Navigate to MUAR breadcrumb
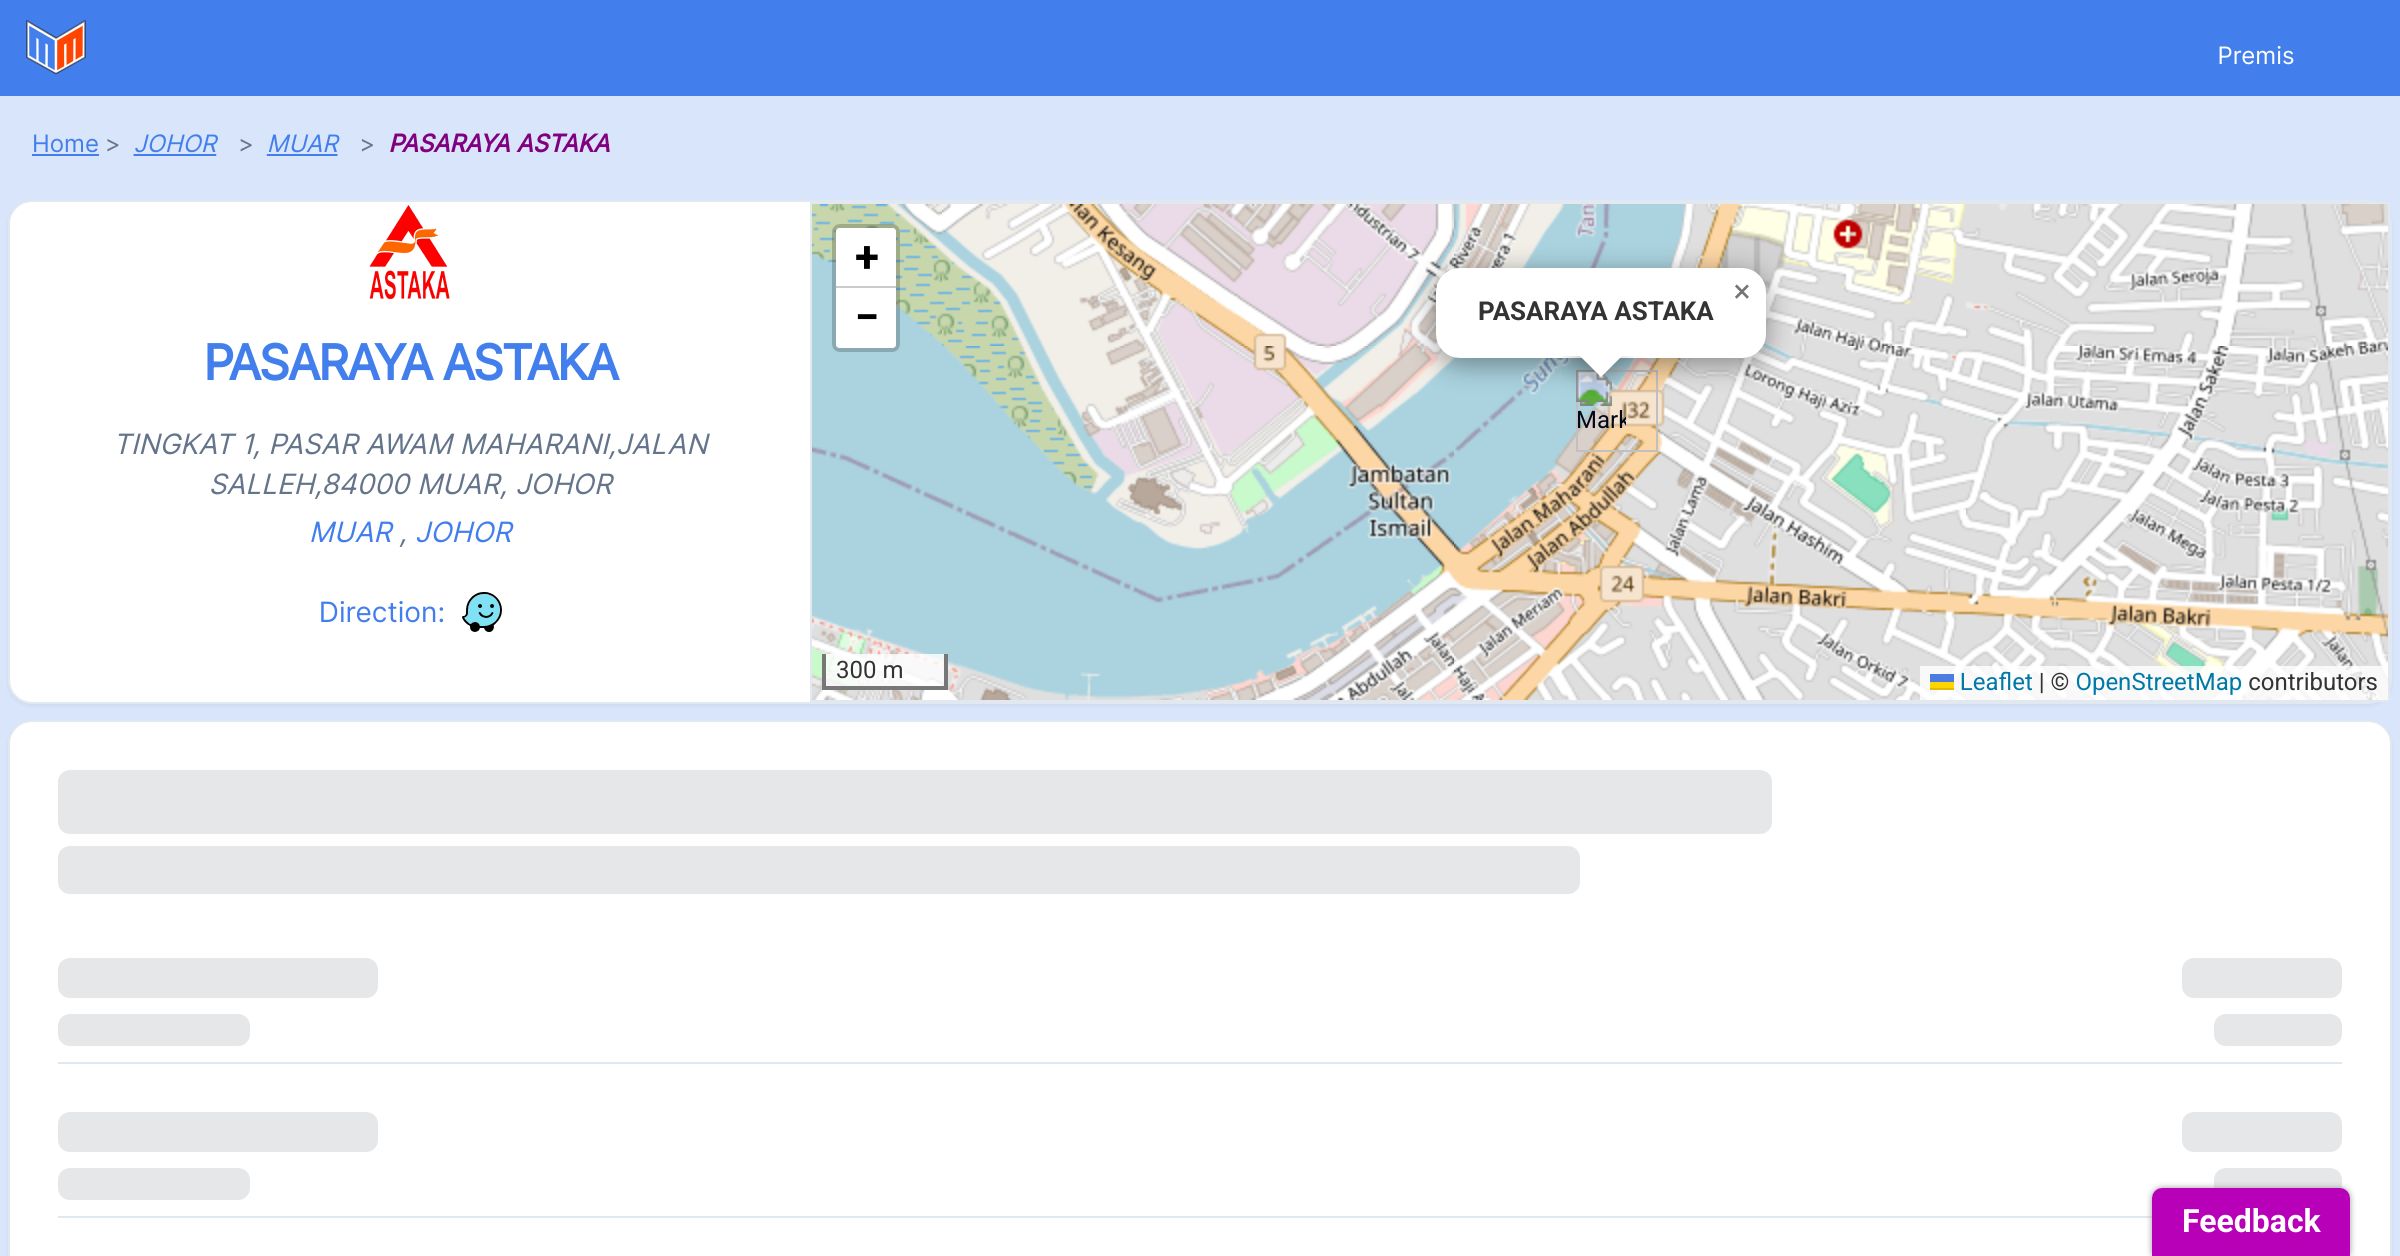The width and height of the screenshot is (2400, 1256). 303,144
